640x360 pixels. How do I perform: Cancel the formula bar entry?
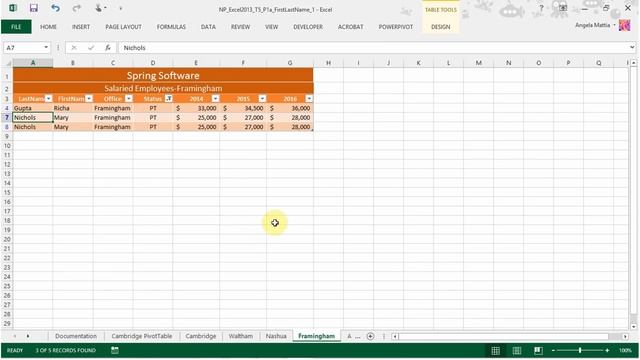click(x=74, y=48)
